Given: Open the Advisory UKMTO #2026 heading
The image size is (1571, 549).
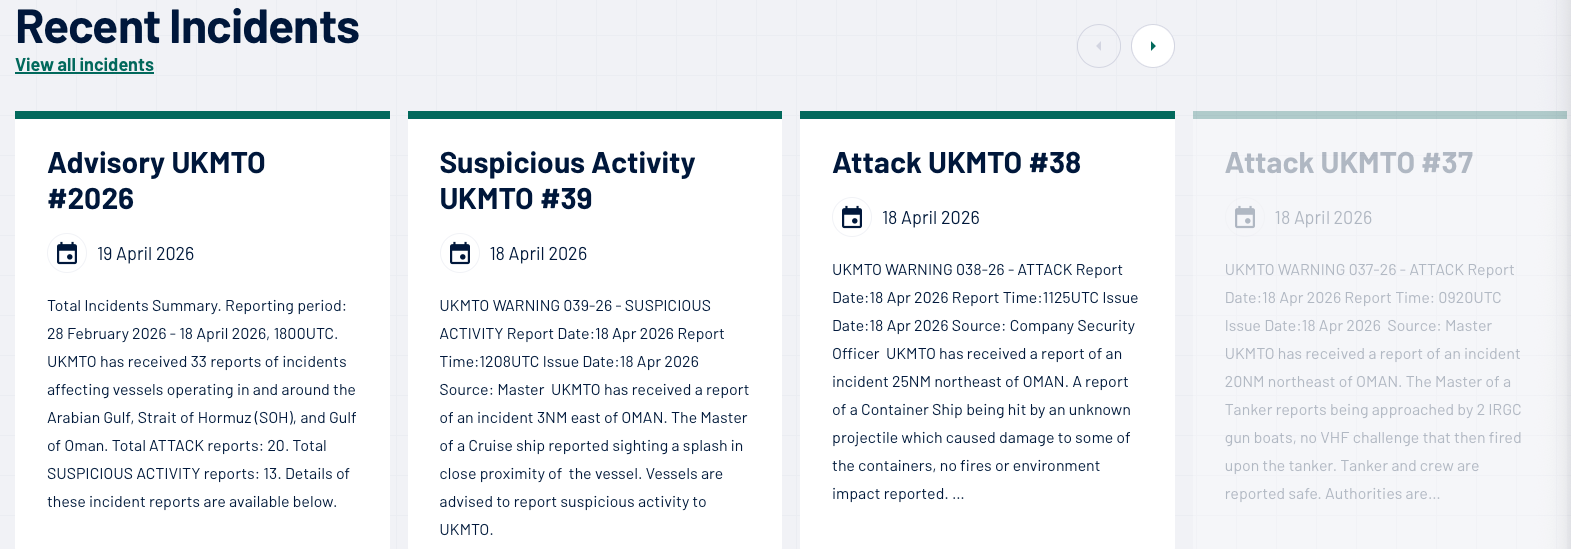Looking at the screenshot, I should pos(157,181).
